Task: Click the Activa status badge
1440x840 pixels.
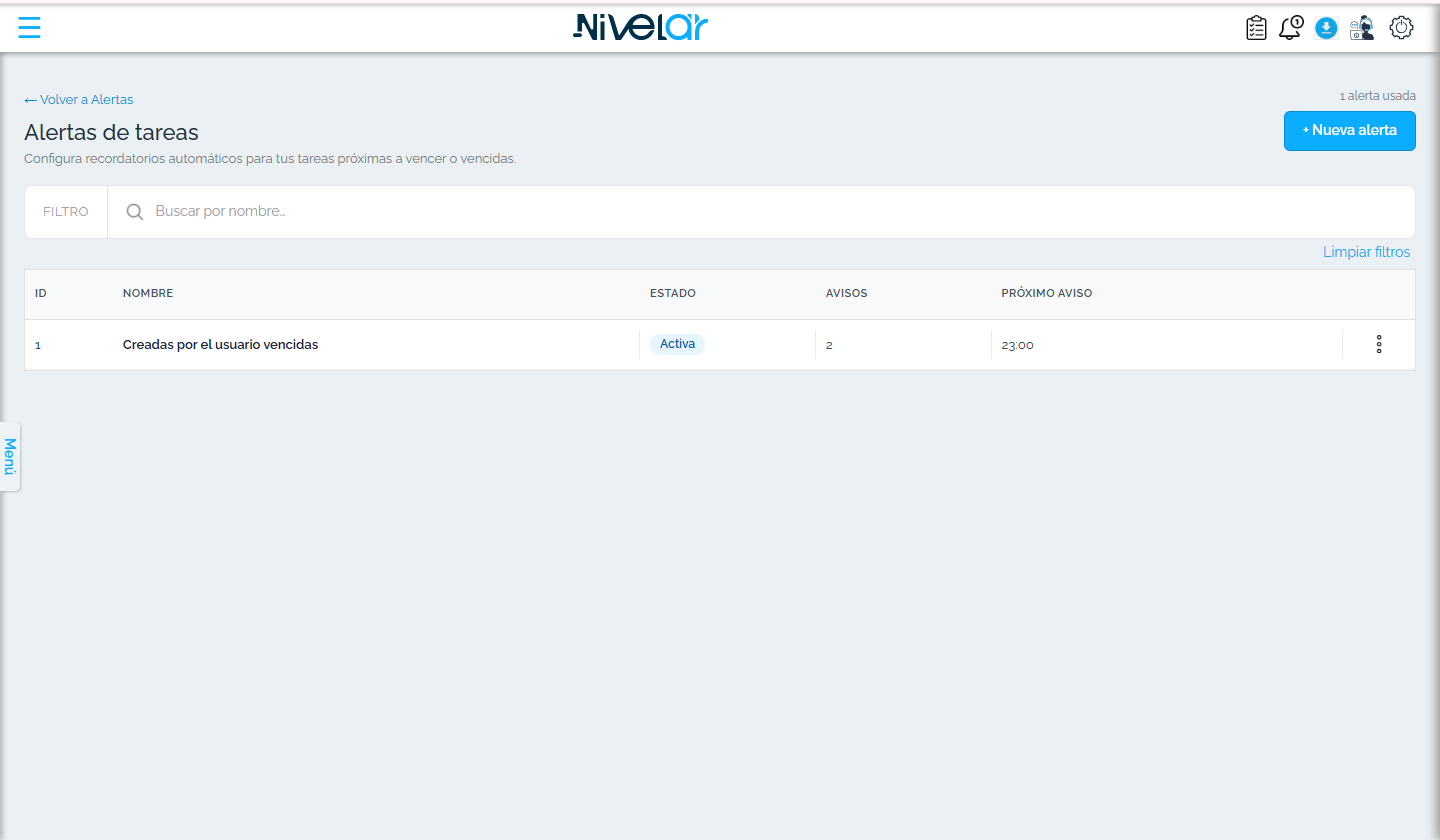Action: (x=677, y=344)
